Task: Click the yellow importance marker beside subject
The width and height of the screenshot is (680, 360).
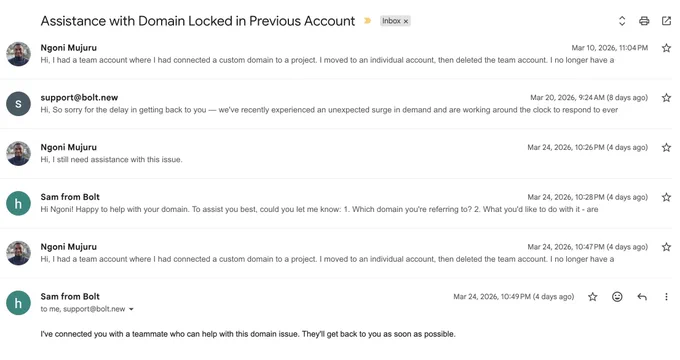Action: [368, 21]
